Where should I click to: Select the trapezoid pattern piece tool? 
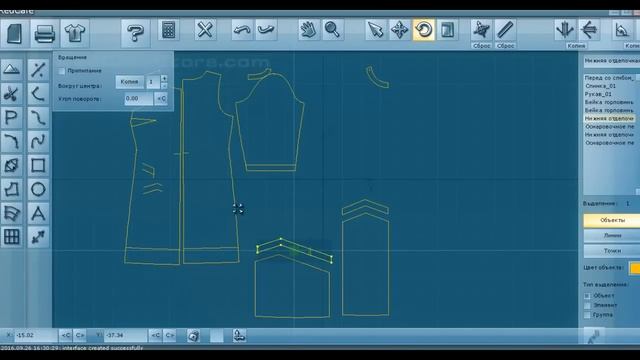(12, 189)
